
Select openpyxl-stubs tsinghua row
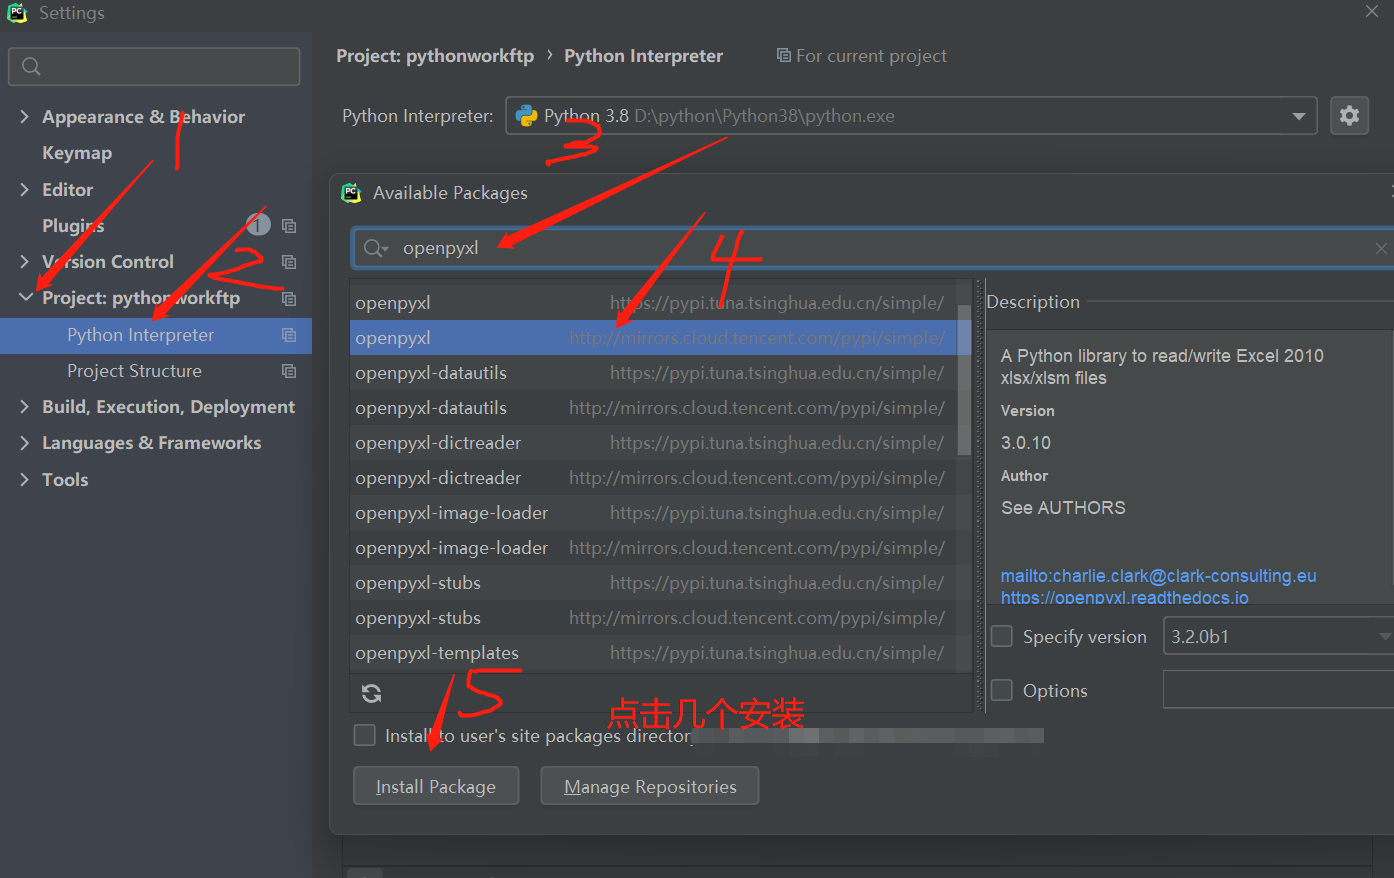tap(652, 583)
